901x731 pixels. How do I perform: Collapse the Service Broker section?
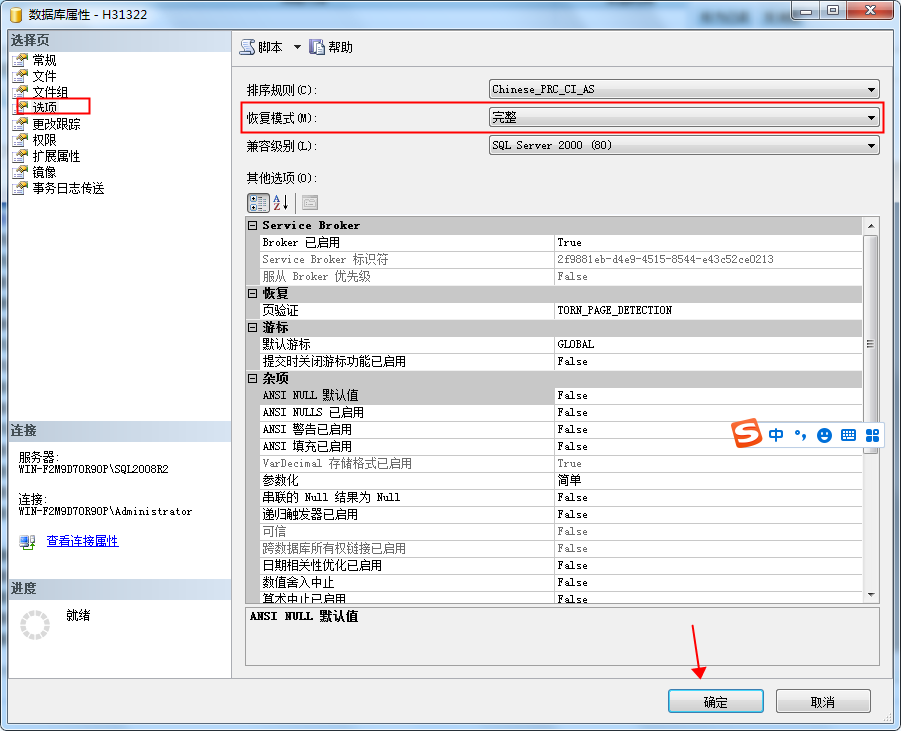(253, 226)
